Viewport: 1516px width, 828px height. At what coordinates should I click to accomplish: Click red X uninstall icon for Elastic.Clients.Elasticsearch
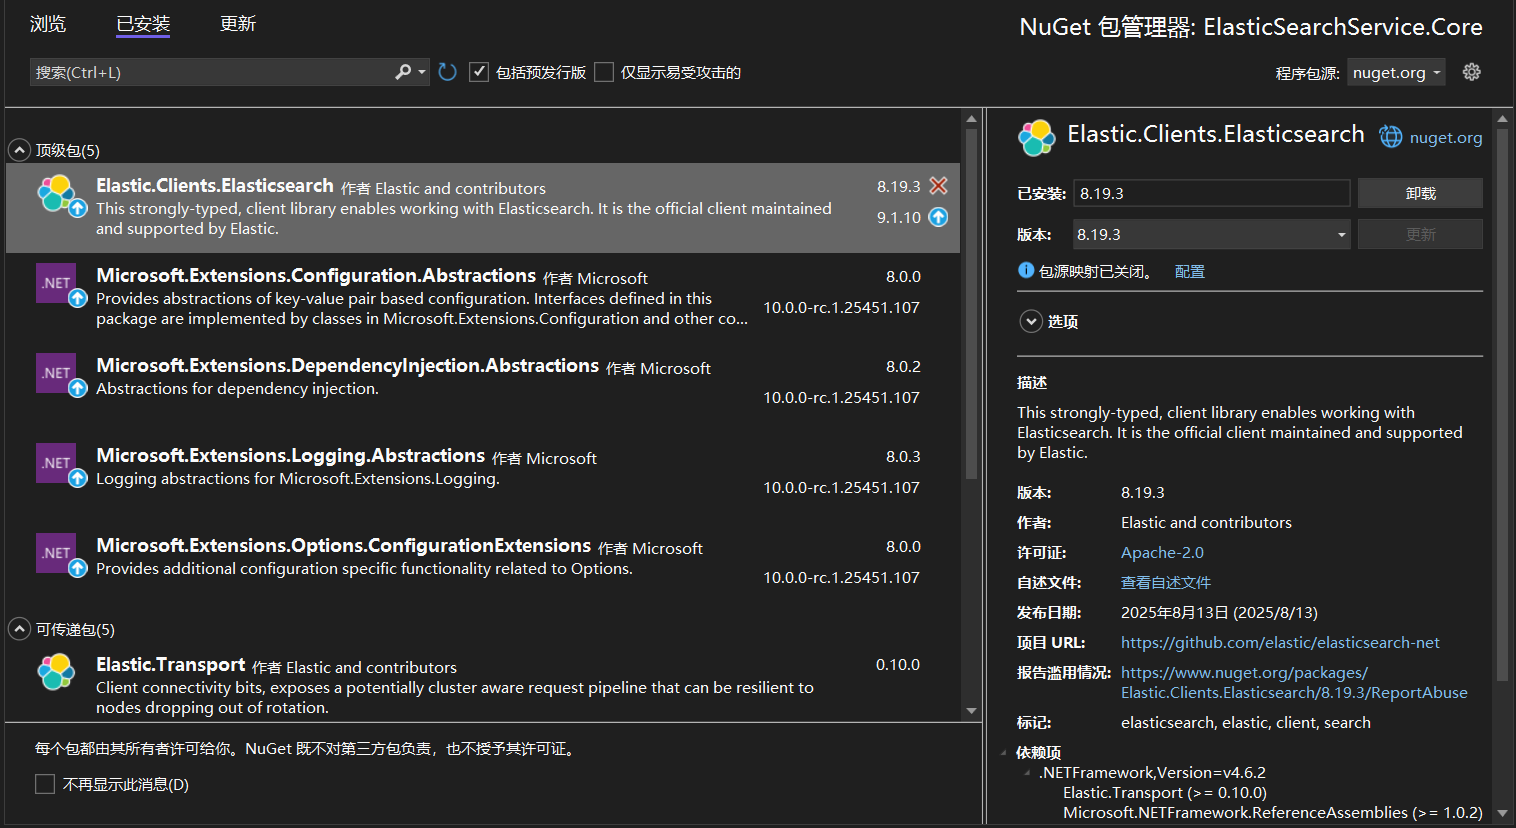click(938, 186)
